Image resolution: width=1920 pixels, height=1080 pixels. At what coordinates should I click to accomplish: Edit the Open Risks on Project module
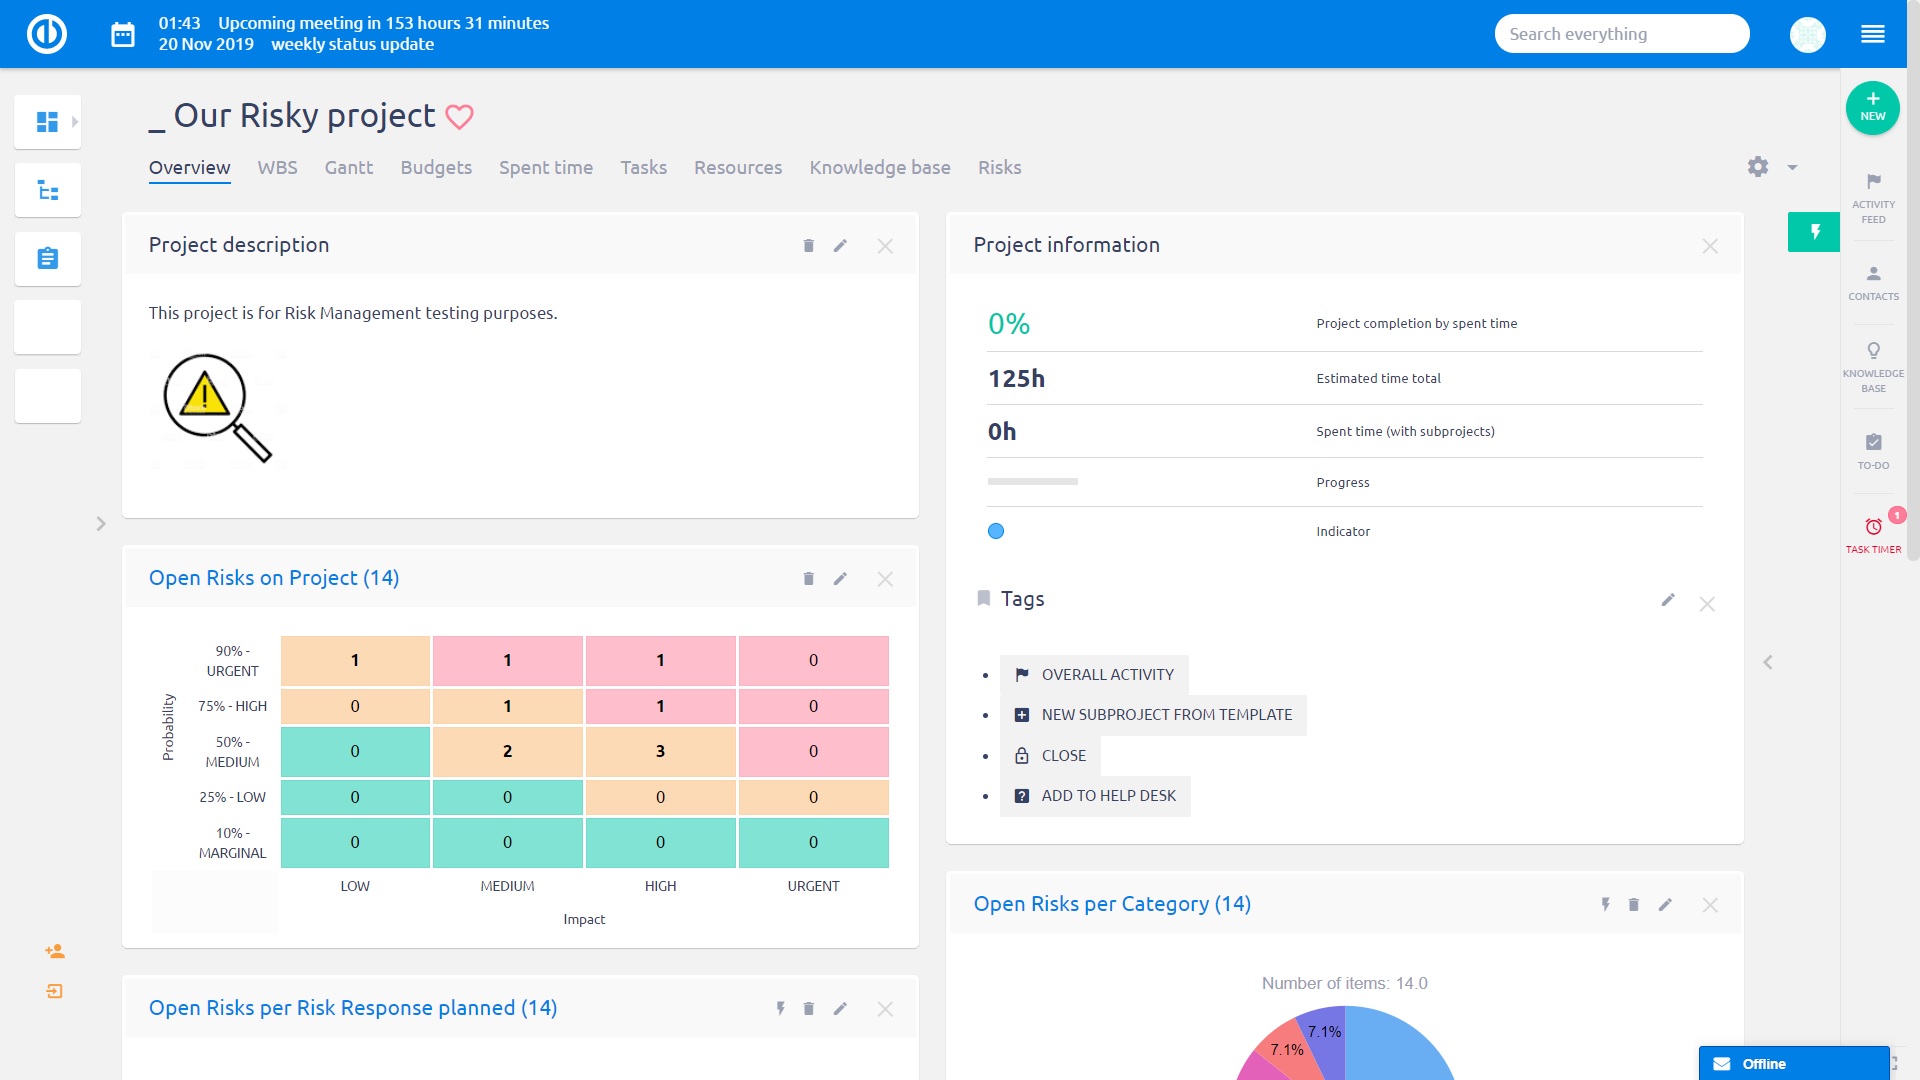pos(840,579)
